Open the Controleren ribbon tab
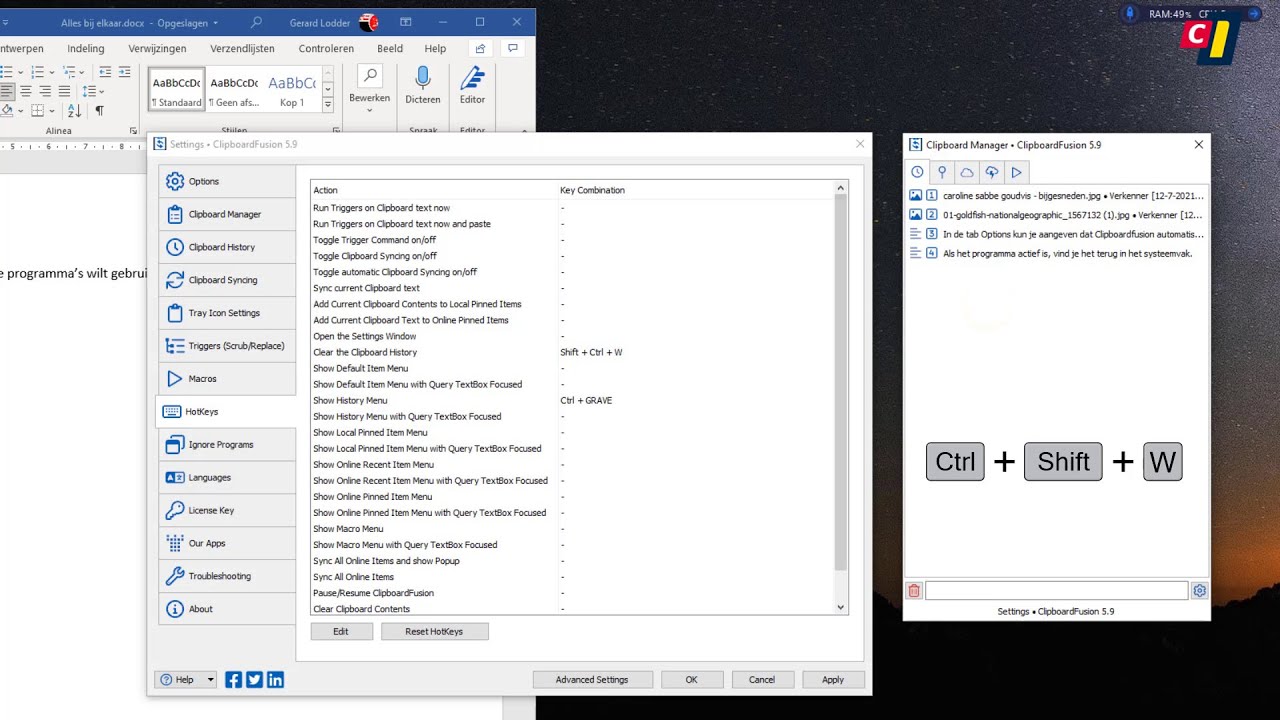The width and height of the screenshot is (1280, 720). click(326, 48)
